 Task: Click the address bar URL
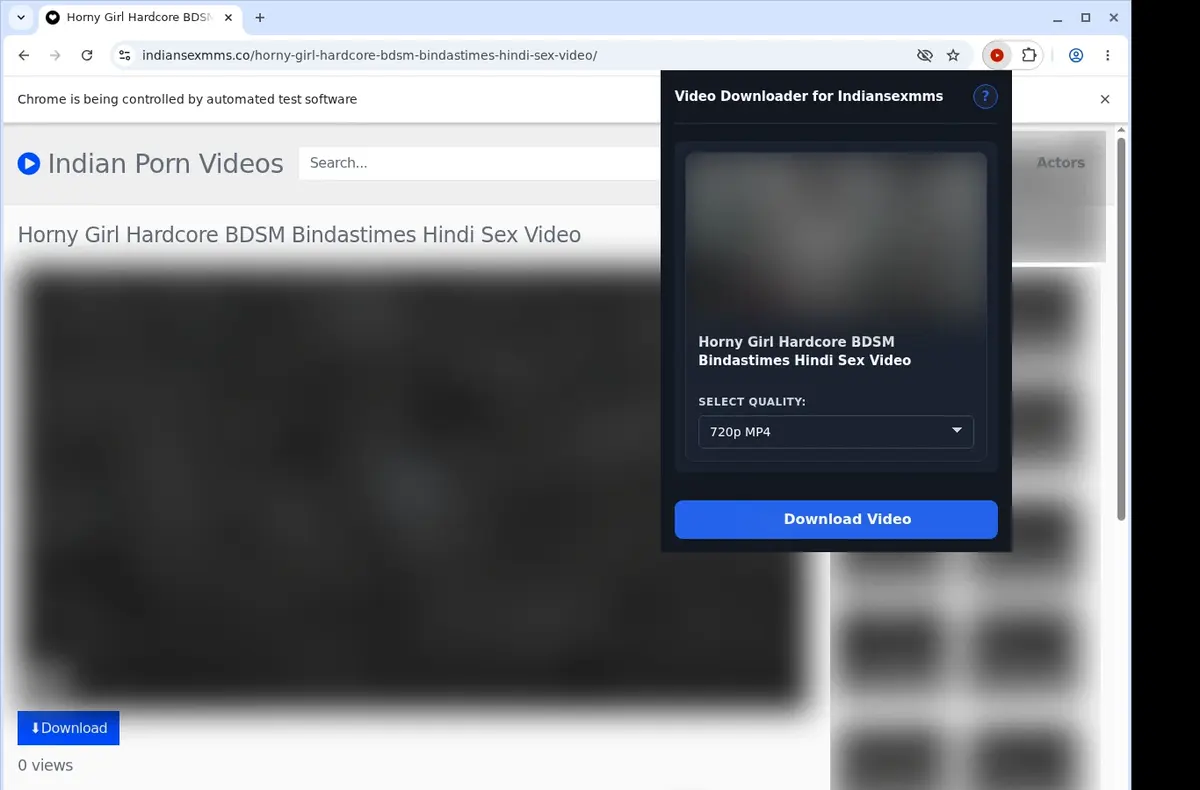tap(369, 55)
